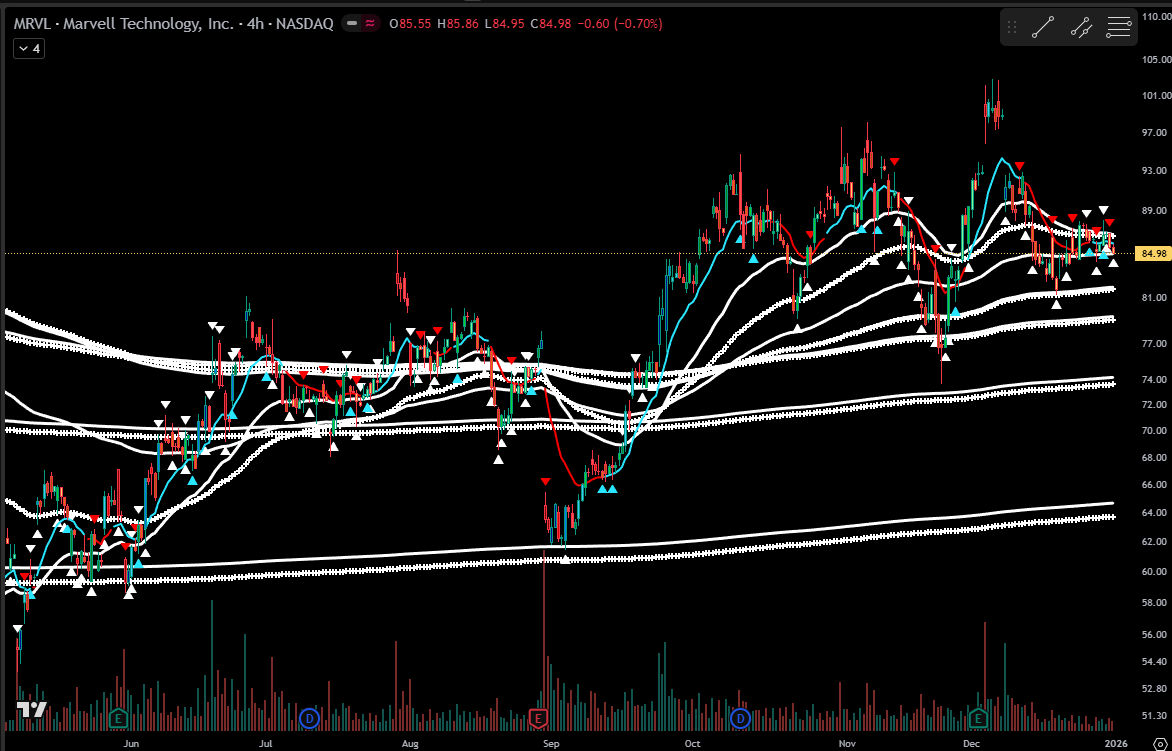The height and width of the screenshot is (751, 1172).
Task: Click the H85.86 high value in header
Action: tap(458, 24)
